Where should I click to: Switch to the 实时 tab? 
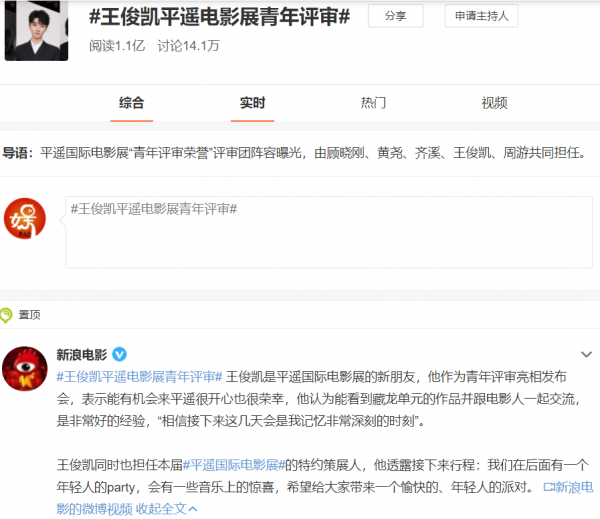252,103
